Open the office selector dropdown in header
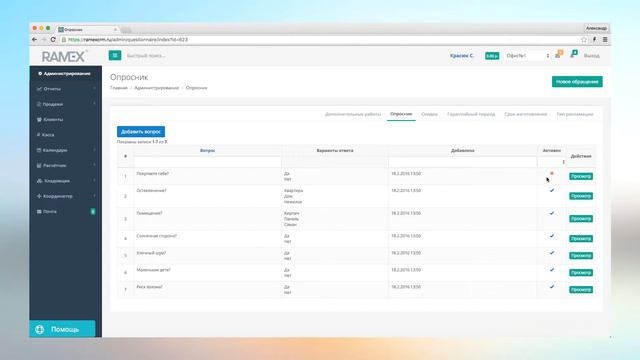 coord(527,56)
